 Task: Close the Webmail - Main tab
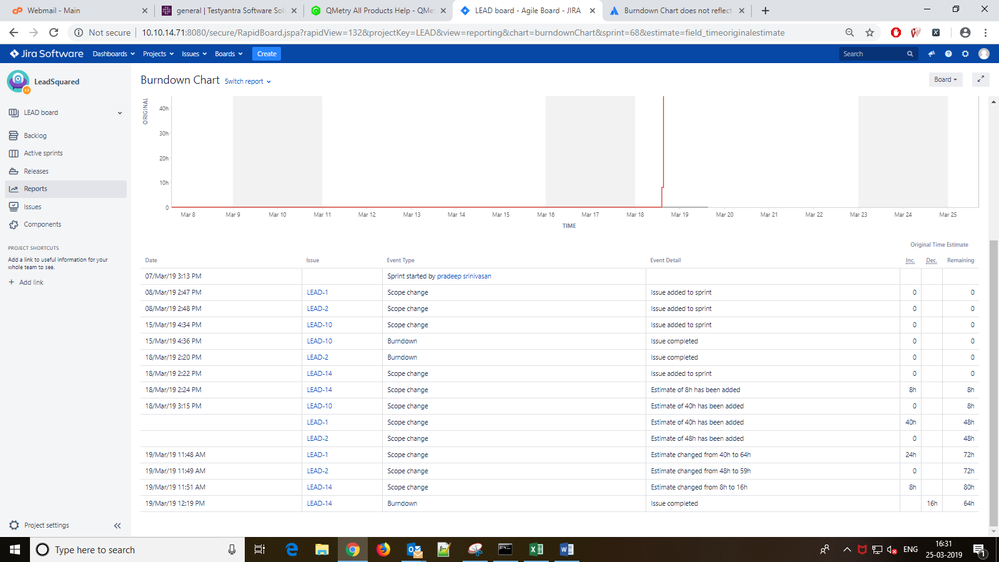(x=145, y=11)
